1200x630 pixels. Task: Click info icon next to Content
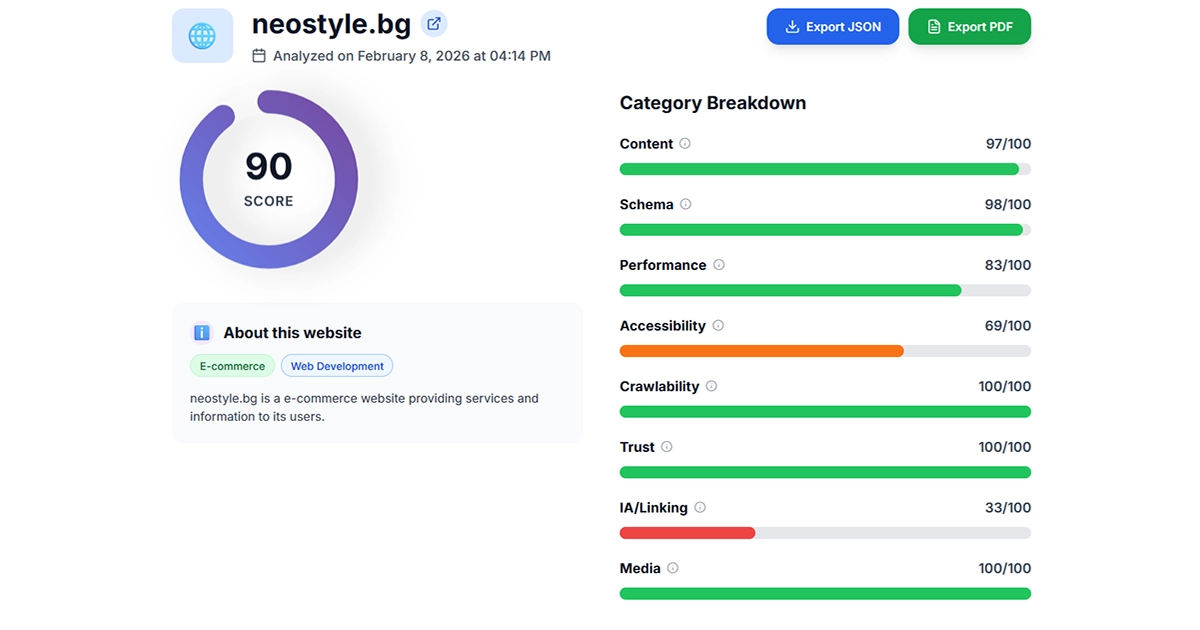[685, 143]
